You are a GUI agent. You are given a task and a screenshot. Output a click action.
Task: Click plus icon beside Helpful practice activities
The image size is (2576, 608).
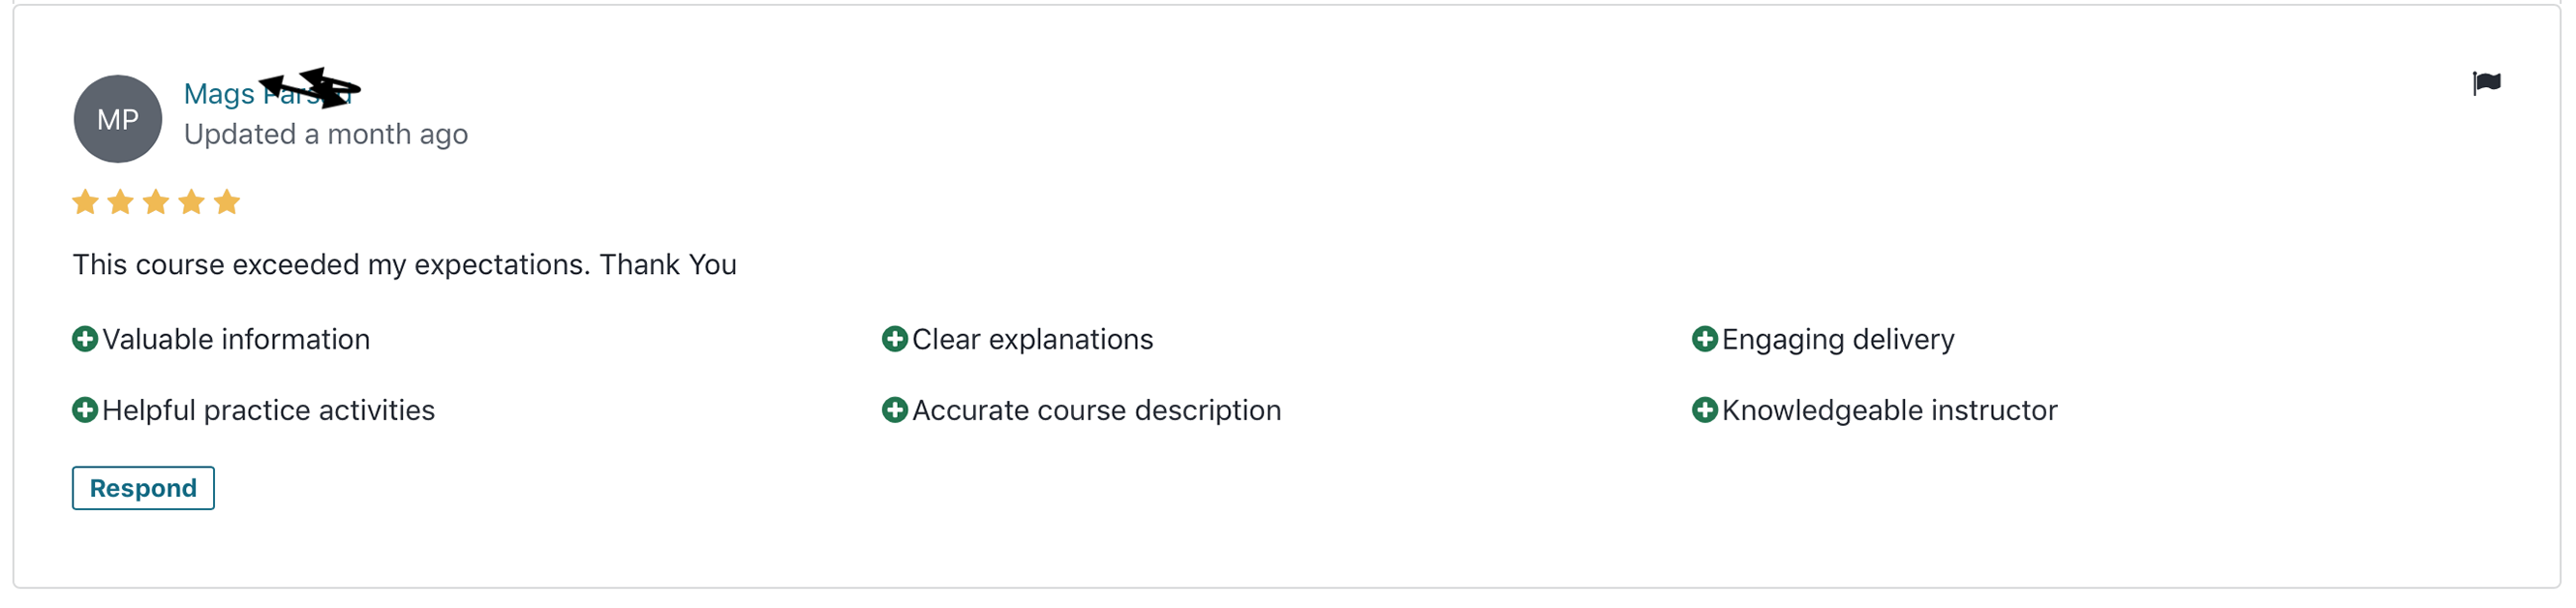(x=85, y=410)
